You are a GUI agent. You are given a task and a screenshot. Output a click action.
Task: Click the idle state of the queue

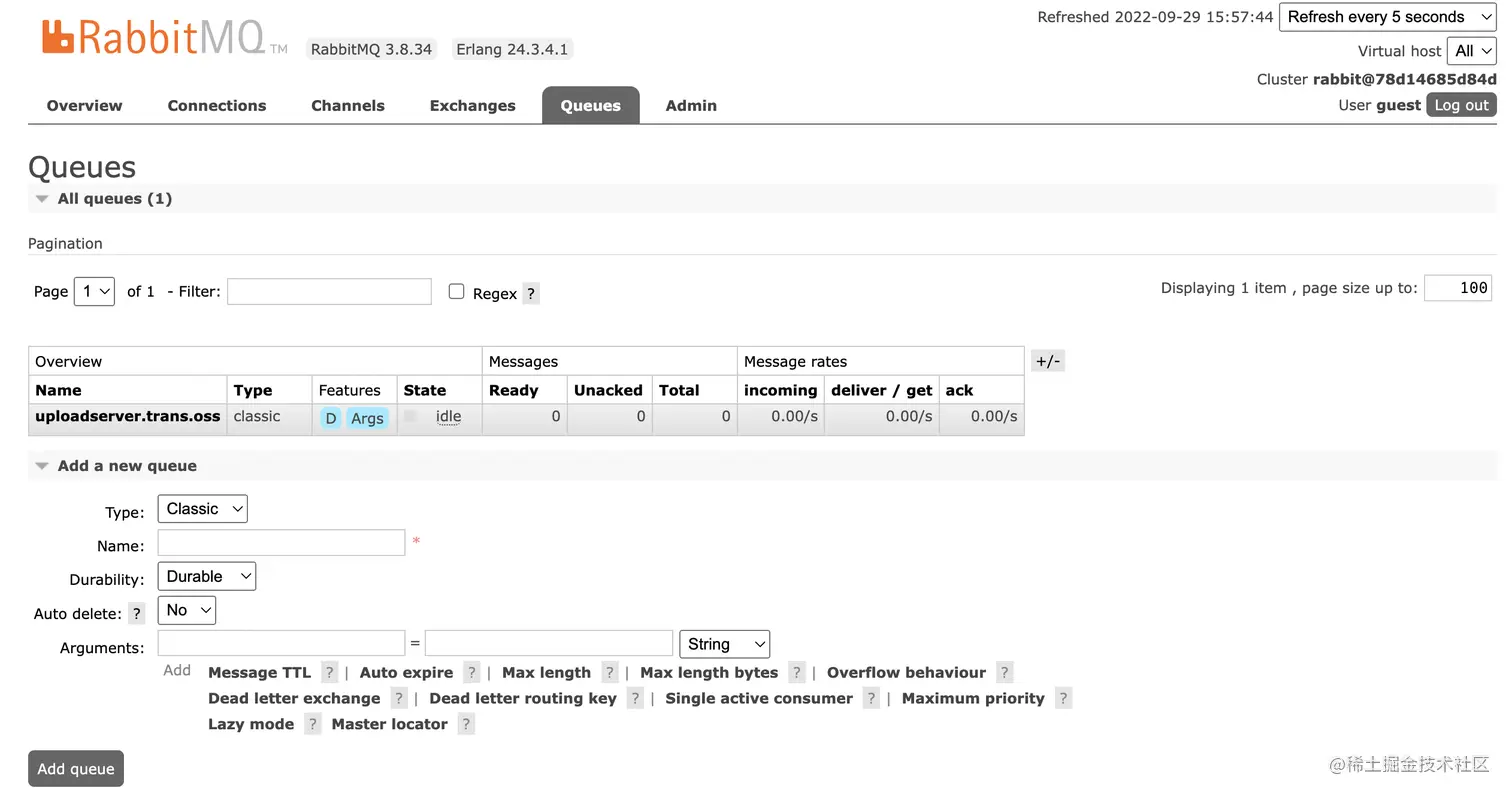(448, 417)
